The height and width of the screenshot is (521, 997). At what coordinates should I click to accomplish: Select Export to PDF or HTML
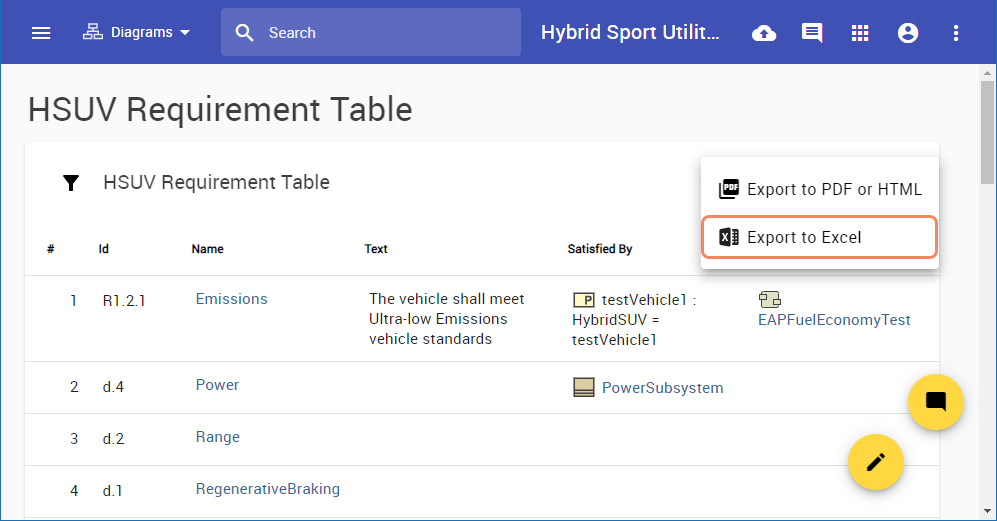click(820, 189)
